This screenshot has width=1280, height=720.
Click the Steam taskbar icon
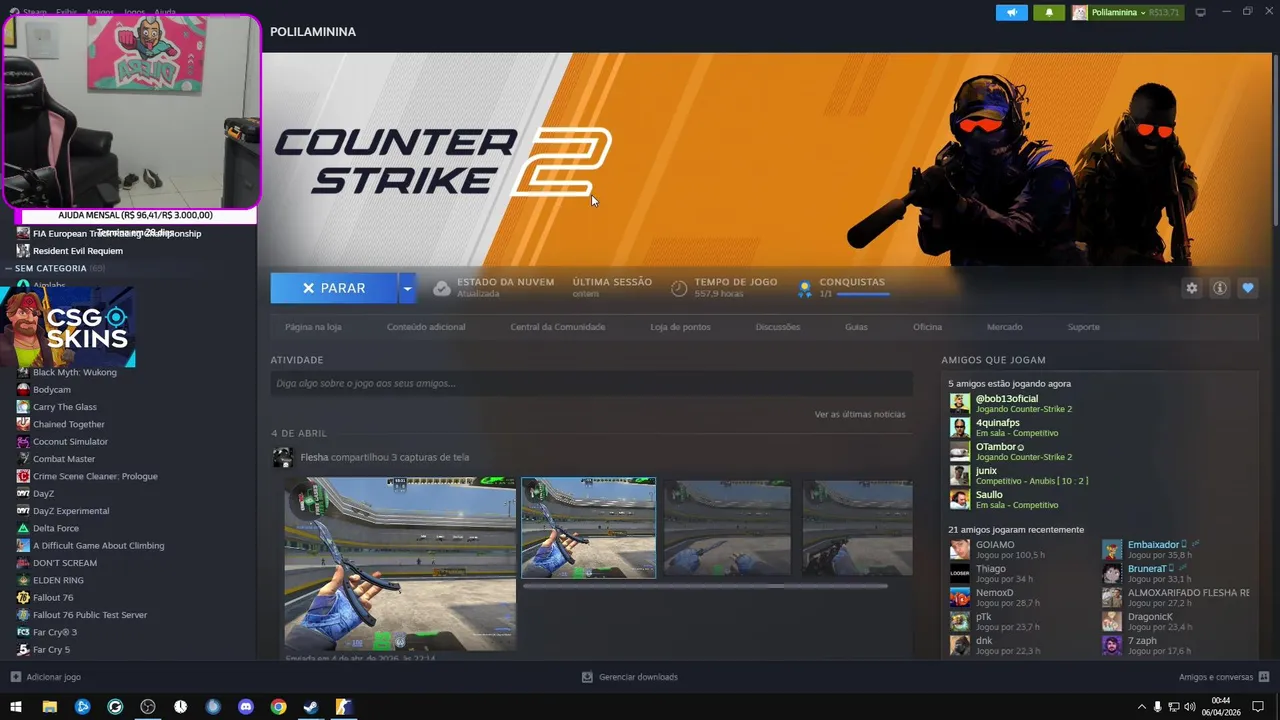311,707
